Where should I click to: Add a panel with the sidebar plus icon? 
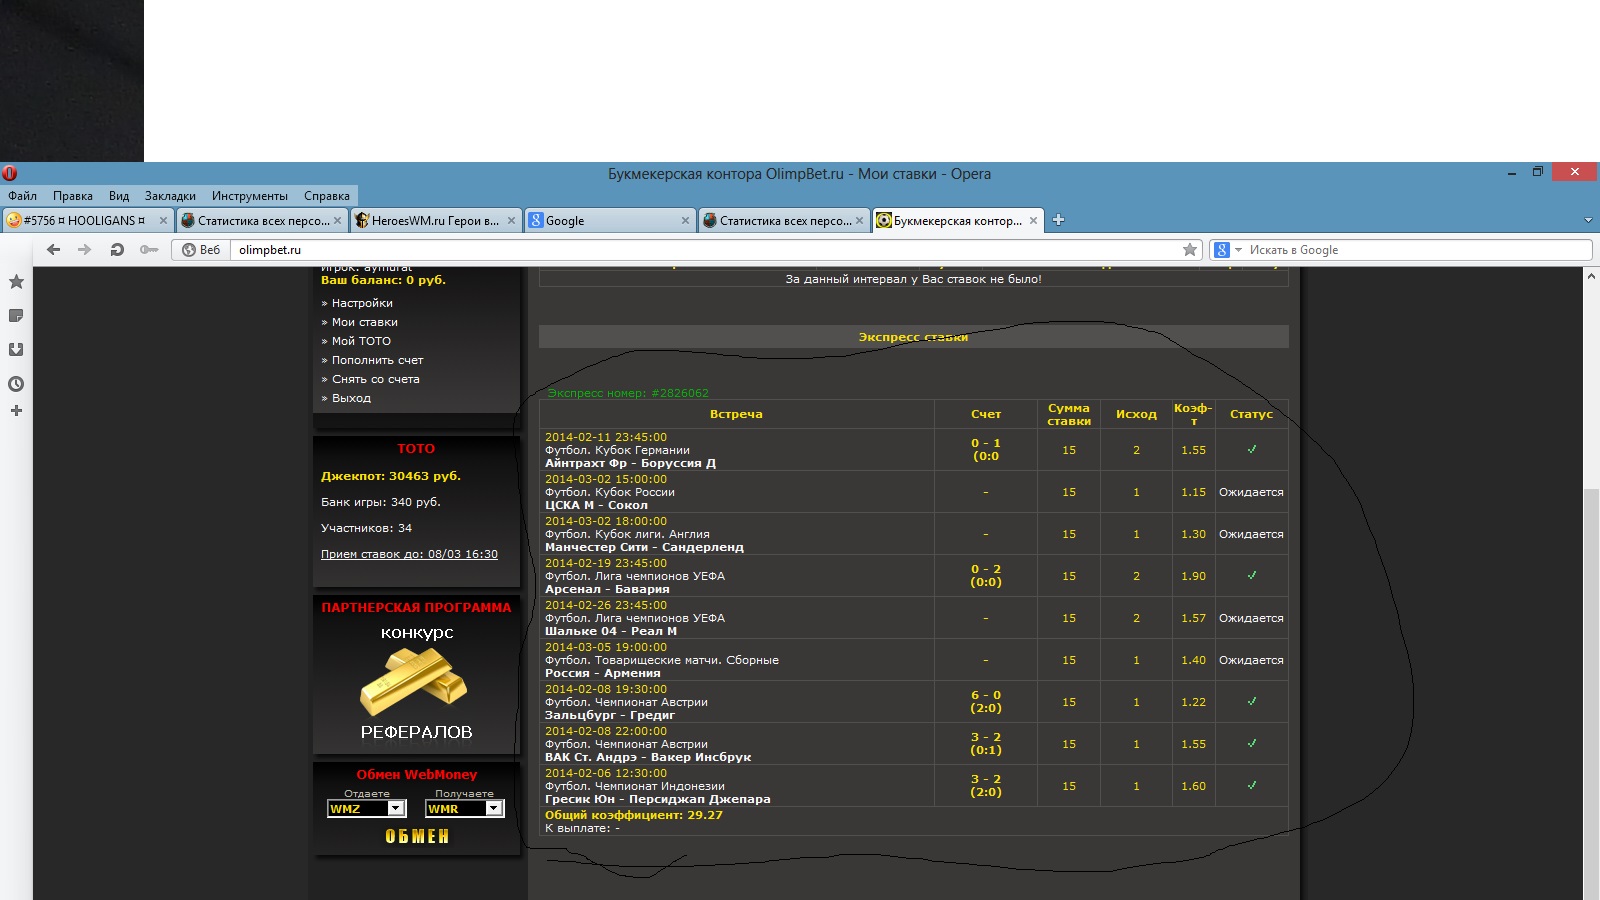tap(16, 411)
